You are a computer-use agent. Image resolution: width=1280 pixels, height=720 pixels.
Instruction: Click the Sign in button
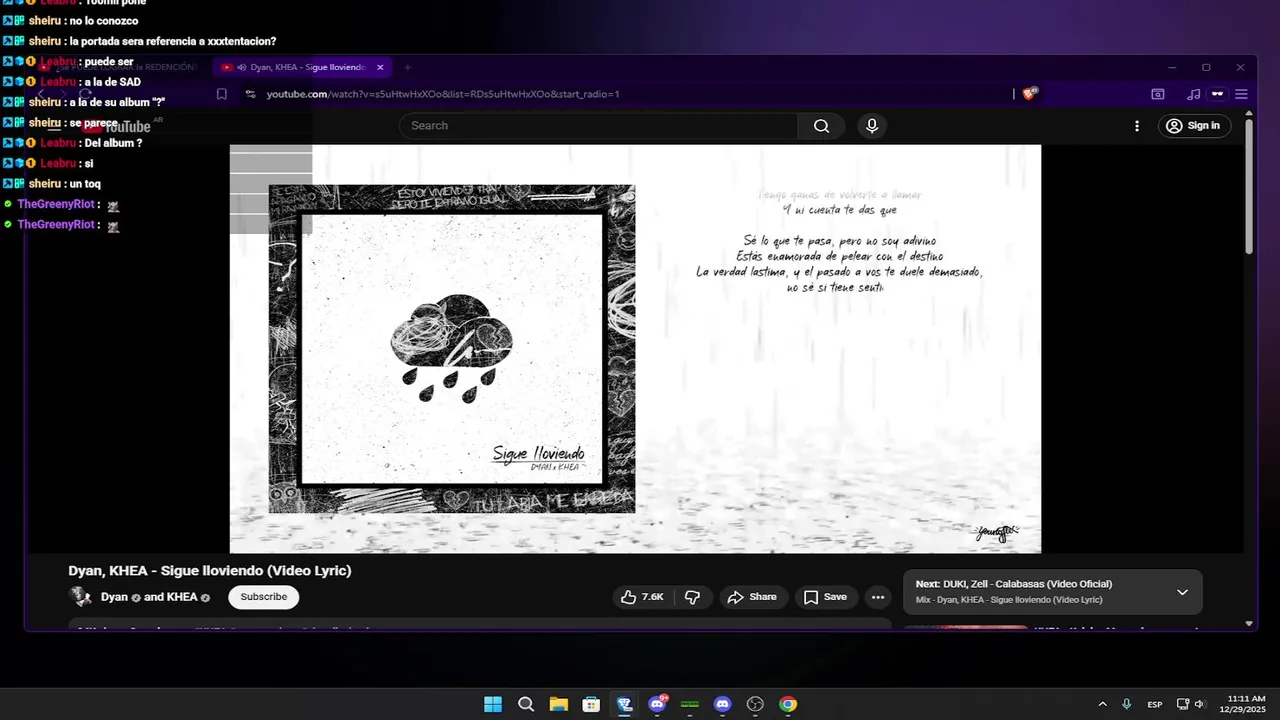click(x=1194, y=126)
